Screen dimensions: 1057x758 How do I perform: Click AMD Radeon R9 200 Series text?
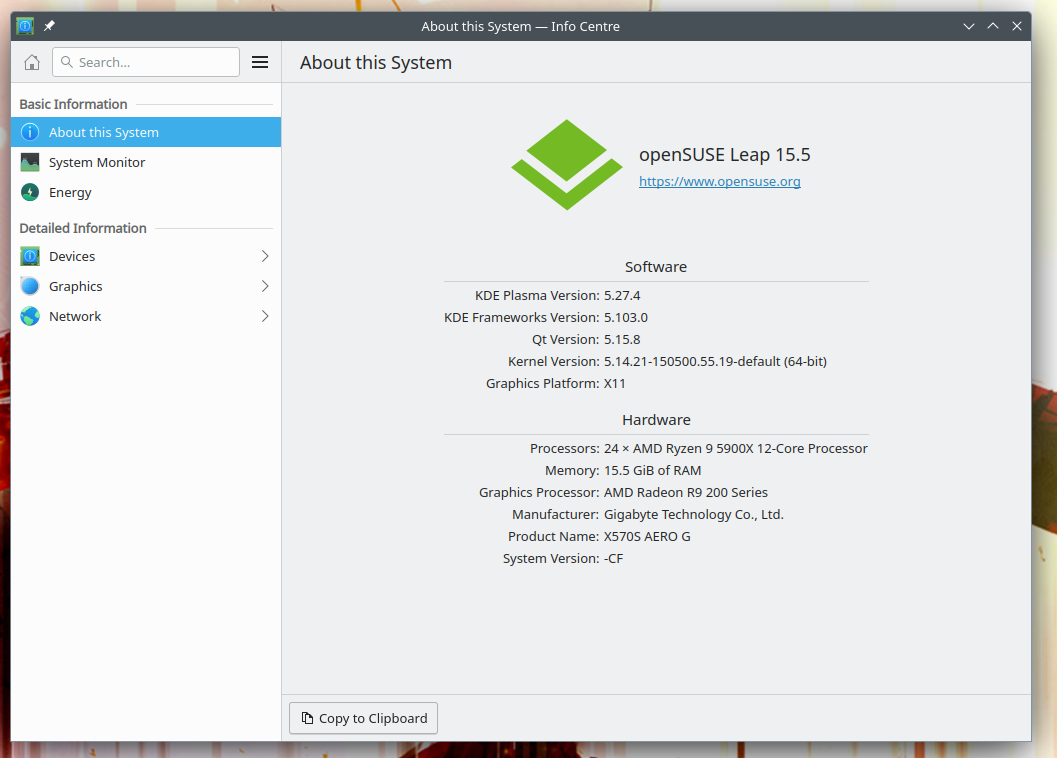click(x=686, y=492)
